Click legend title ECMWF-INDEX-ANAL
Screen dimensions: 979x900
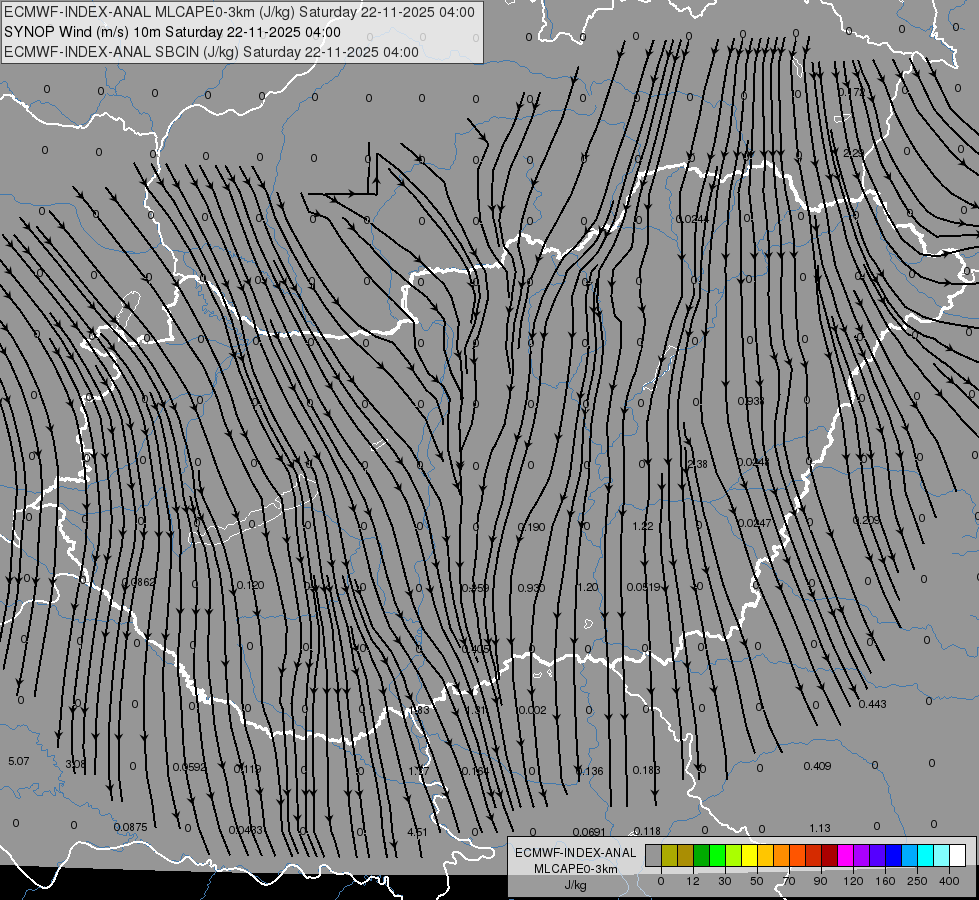point(576,853)
